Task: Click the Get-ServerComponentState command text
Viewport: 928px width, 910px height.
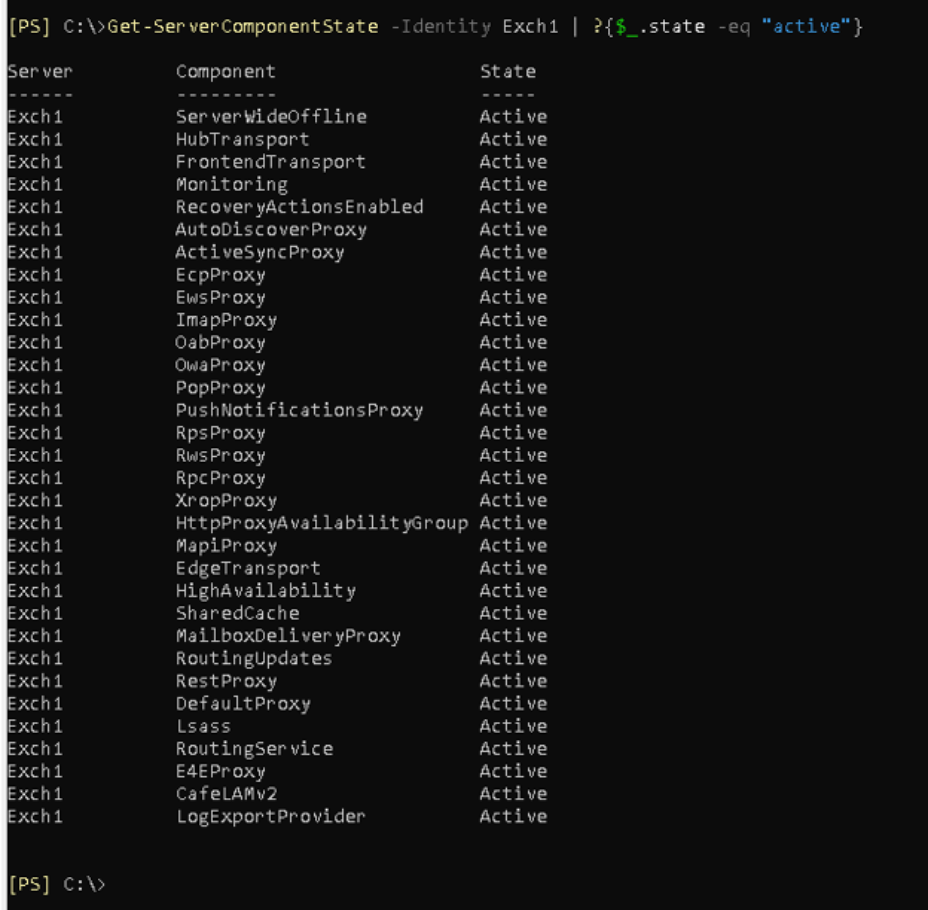Action: [243, 27]
